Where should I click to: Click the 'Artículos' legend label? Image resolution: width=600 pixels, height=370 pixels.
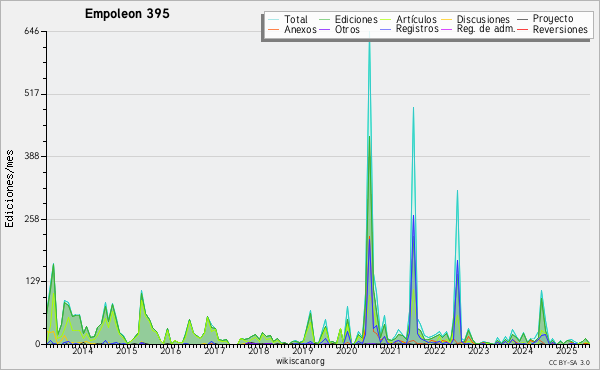tap(416, 19)
